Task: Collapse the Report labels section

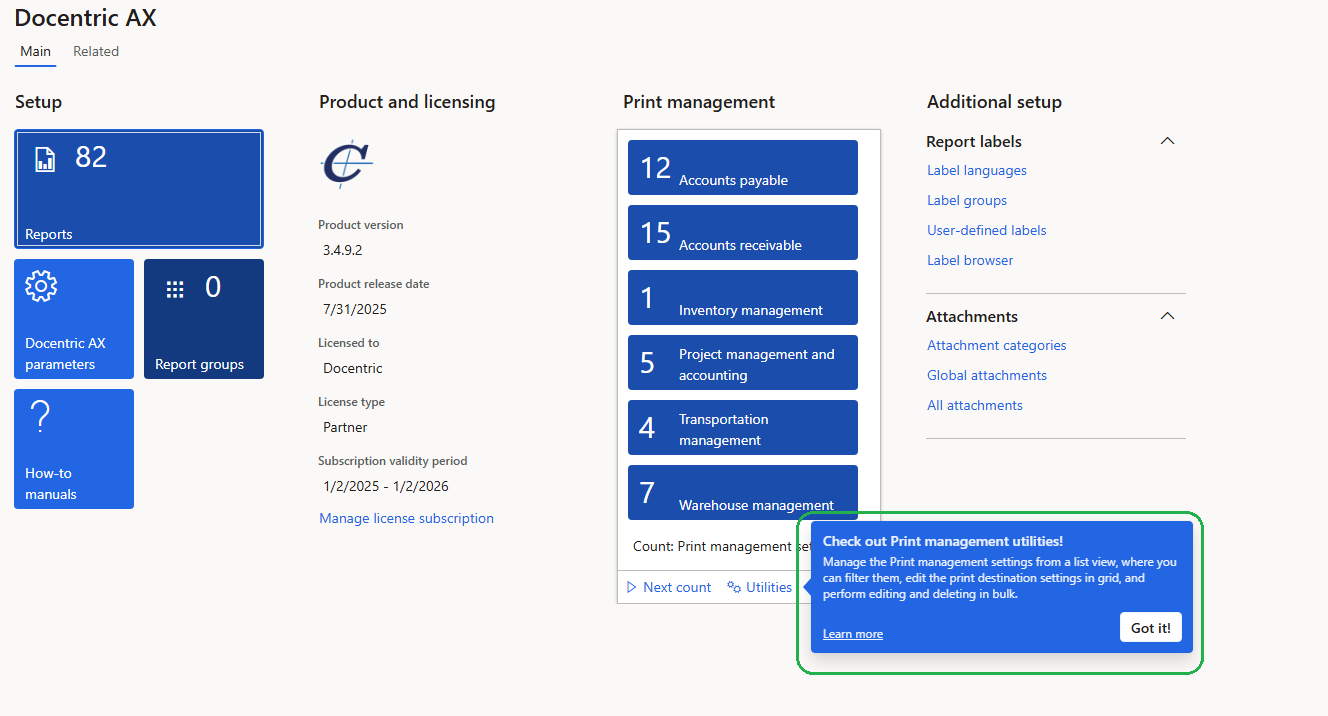Action: pos(1166,141)
